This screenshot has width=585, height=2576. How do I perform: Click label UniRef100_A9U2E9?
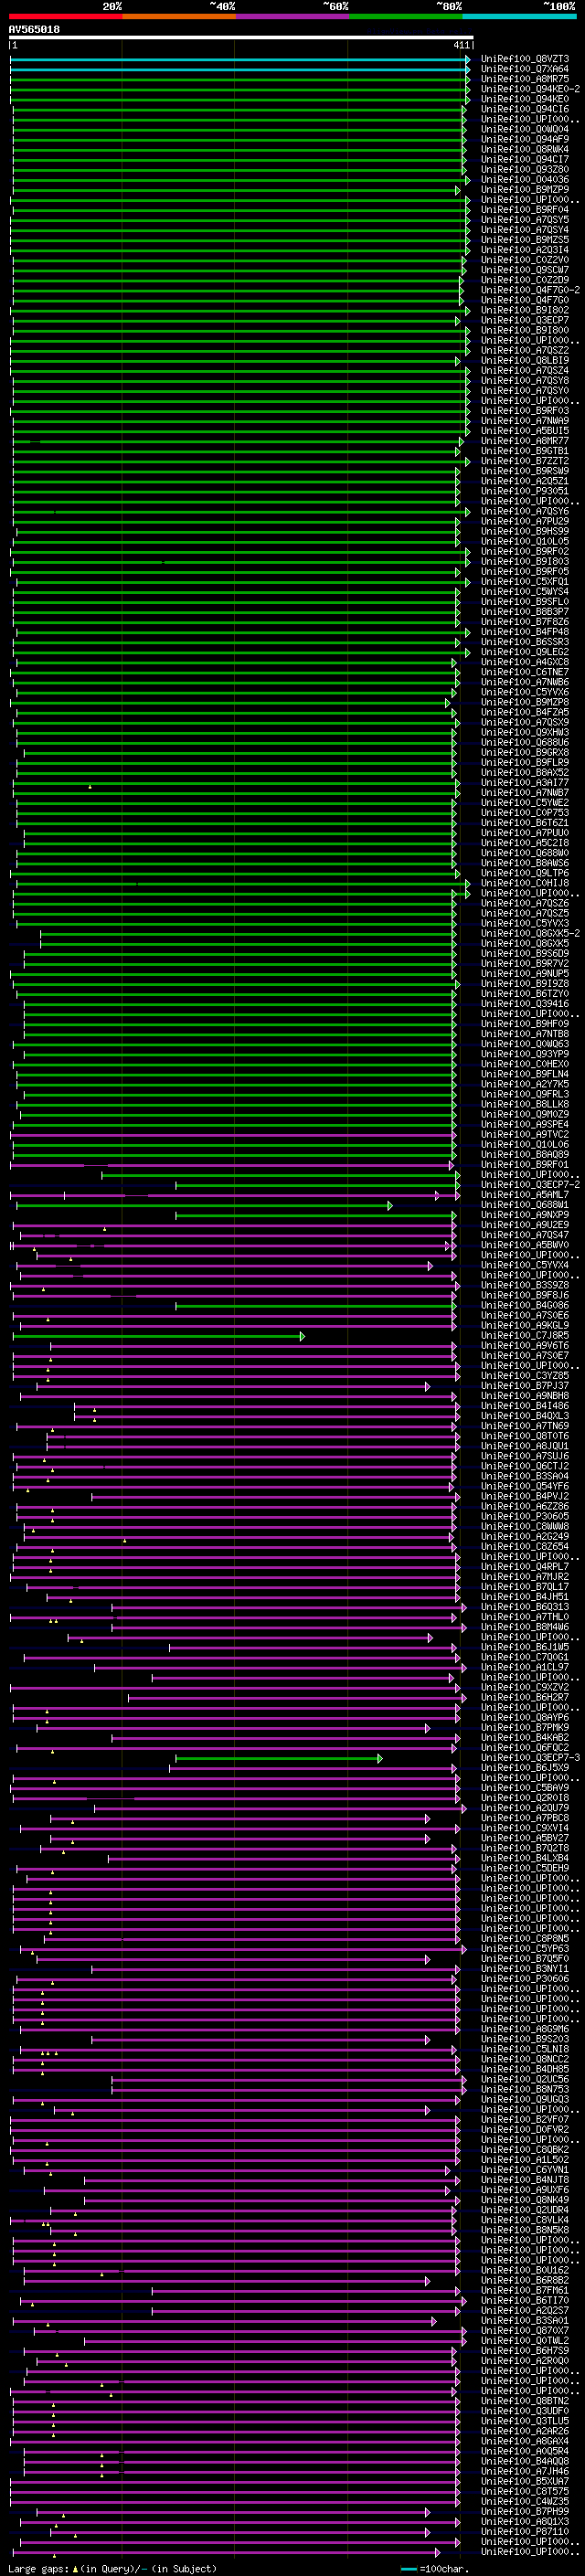524,1224
